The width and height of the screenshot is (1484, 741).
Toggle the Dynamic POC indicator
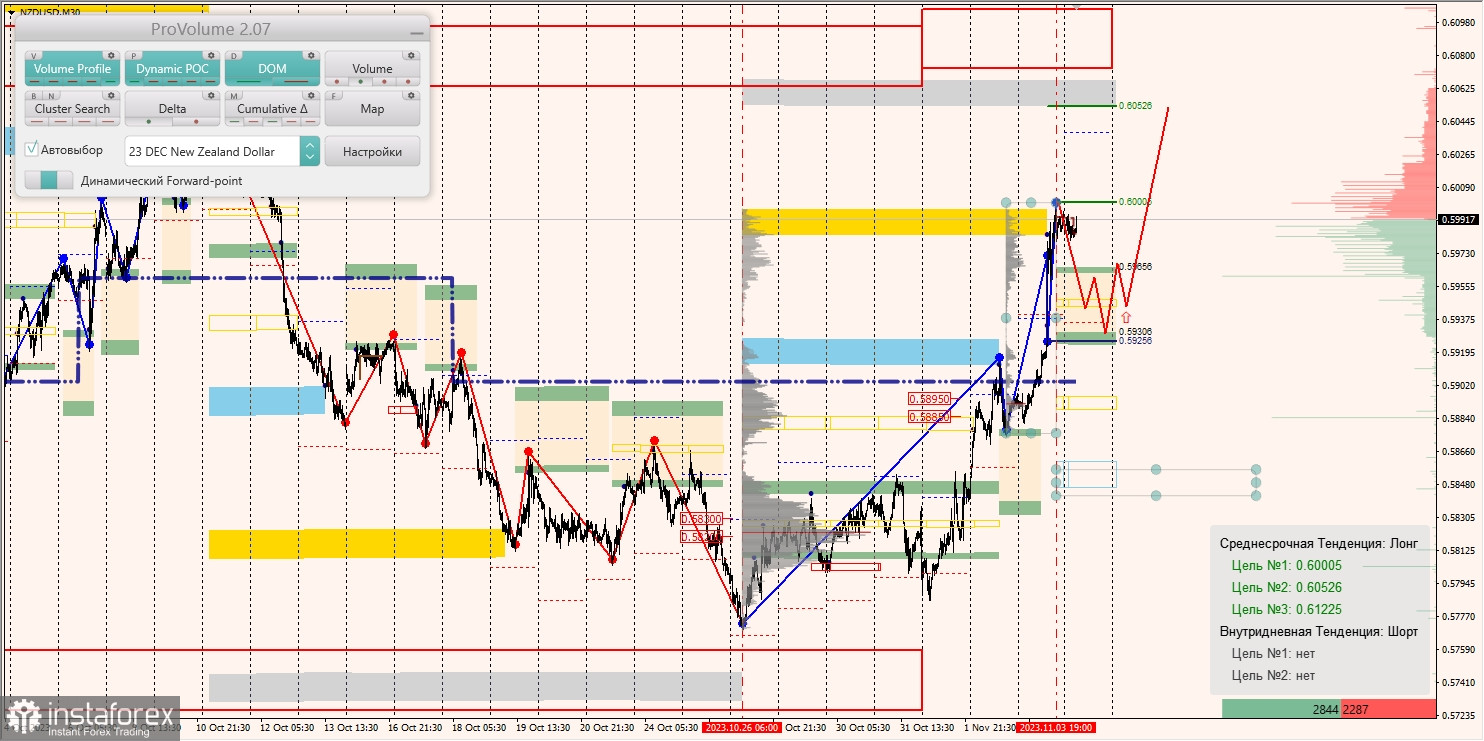(x=172, y=69)
